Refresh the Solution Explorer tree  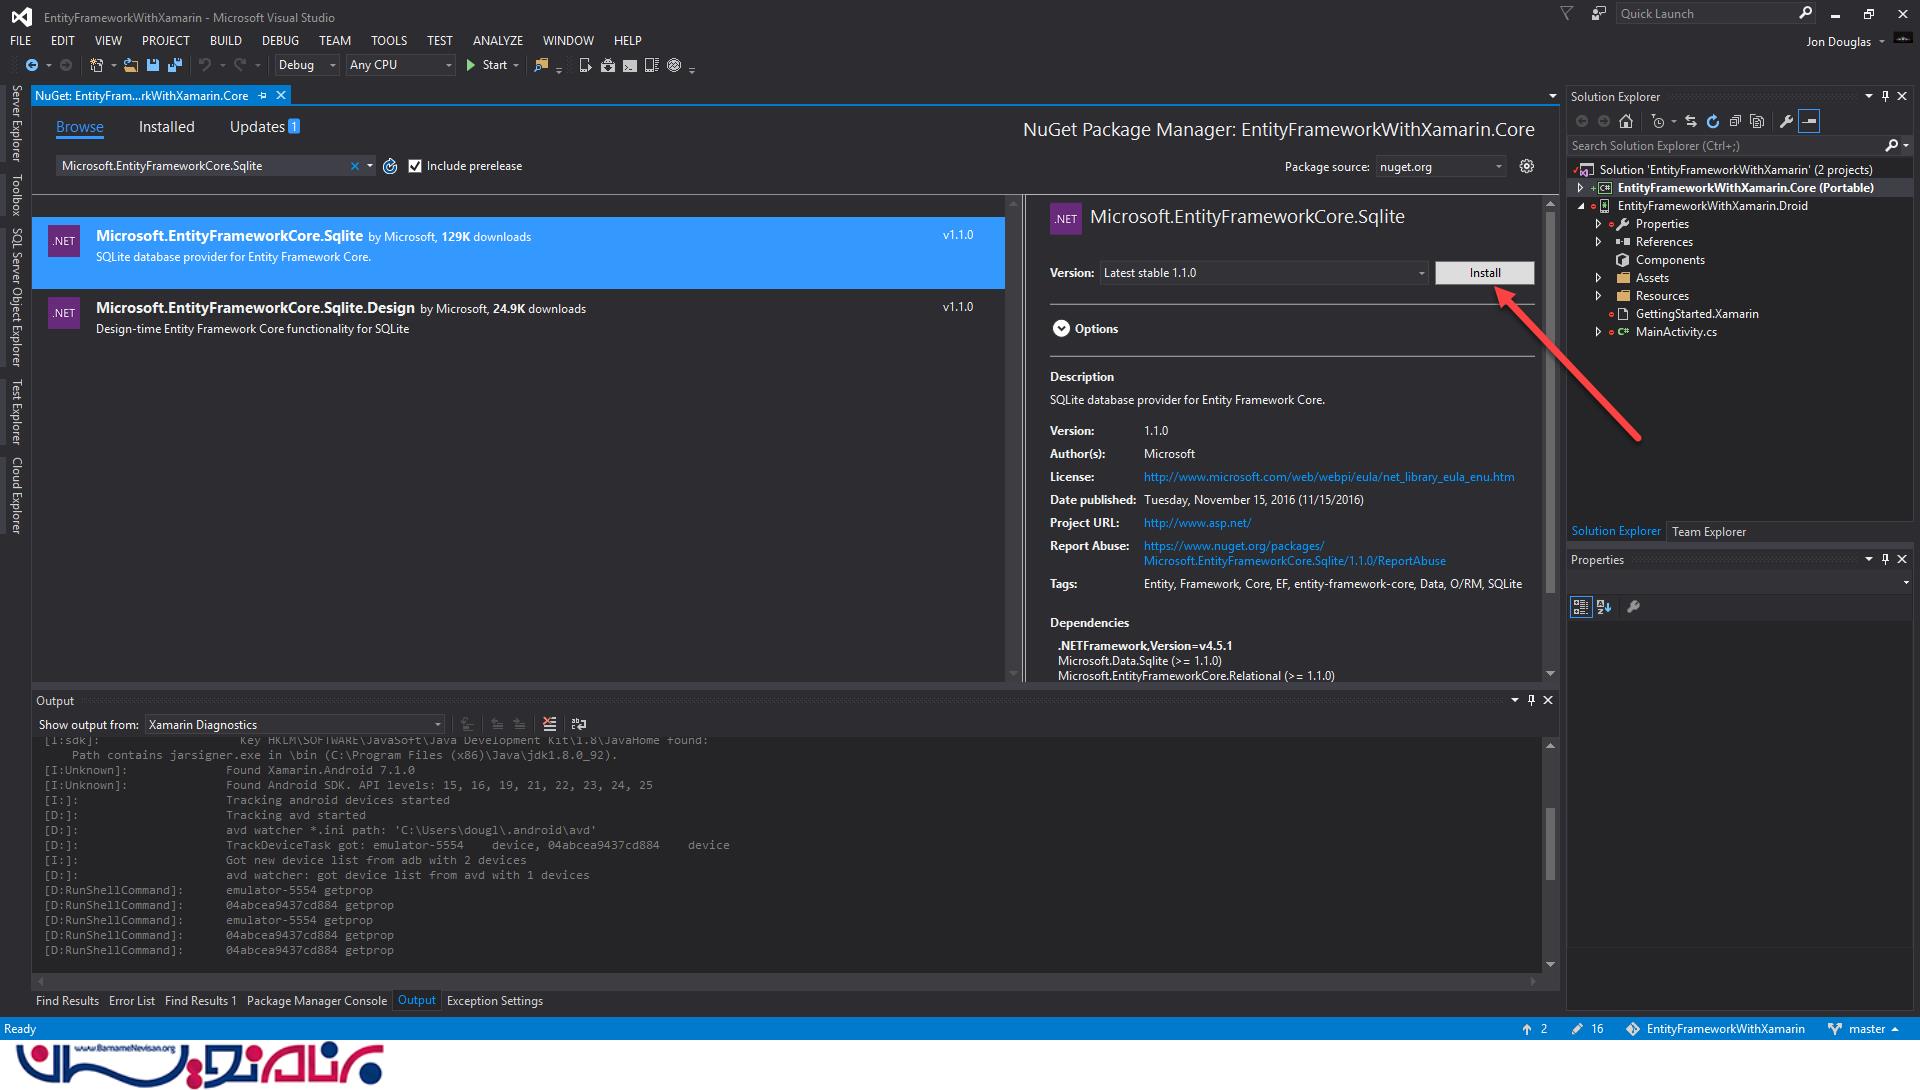tap(1713, 122)
